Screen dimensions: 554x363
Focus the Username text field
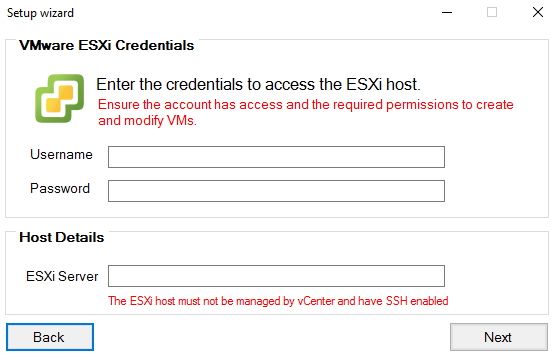276,157
